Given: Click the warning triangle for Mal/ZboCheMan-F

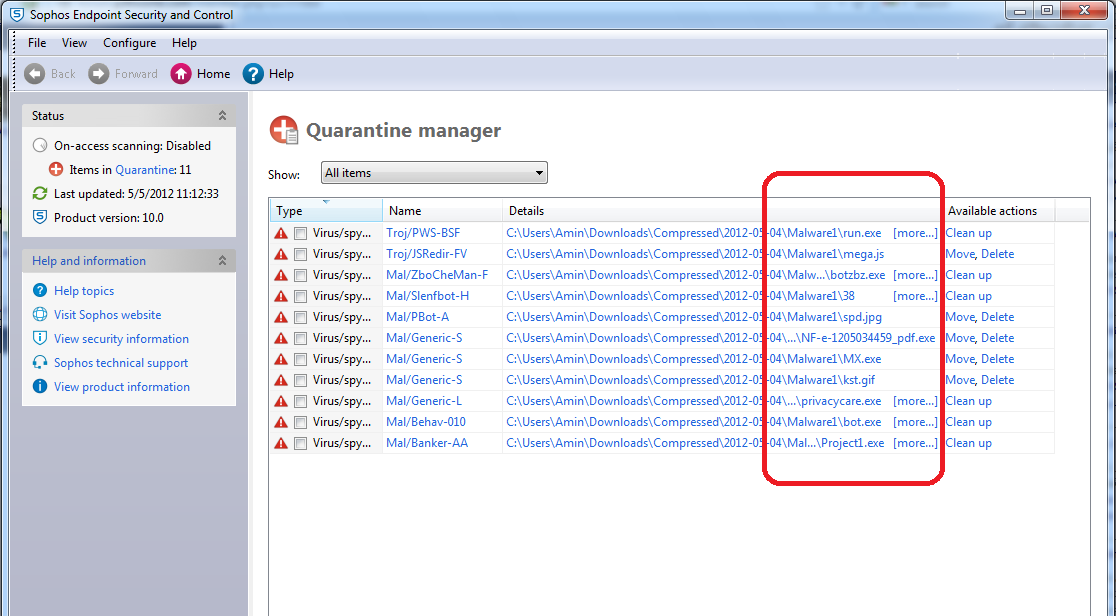Looking at the screenshot, I should (281, 275).
